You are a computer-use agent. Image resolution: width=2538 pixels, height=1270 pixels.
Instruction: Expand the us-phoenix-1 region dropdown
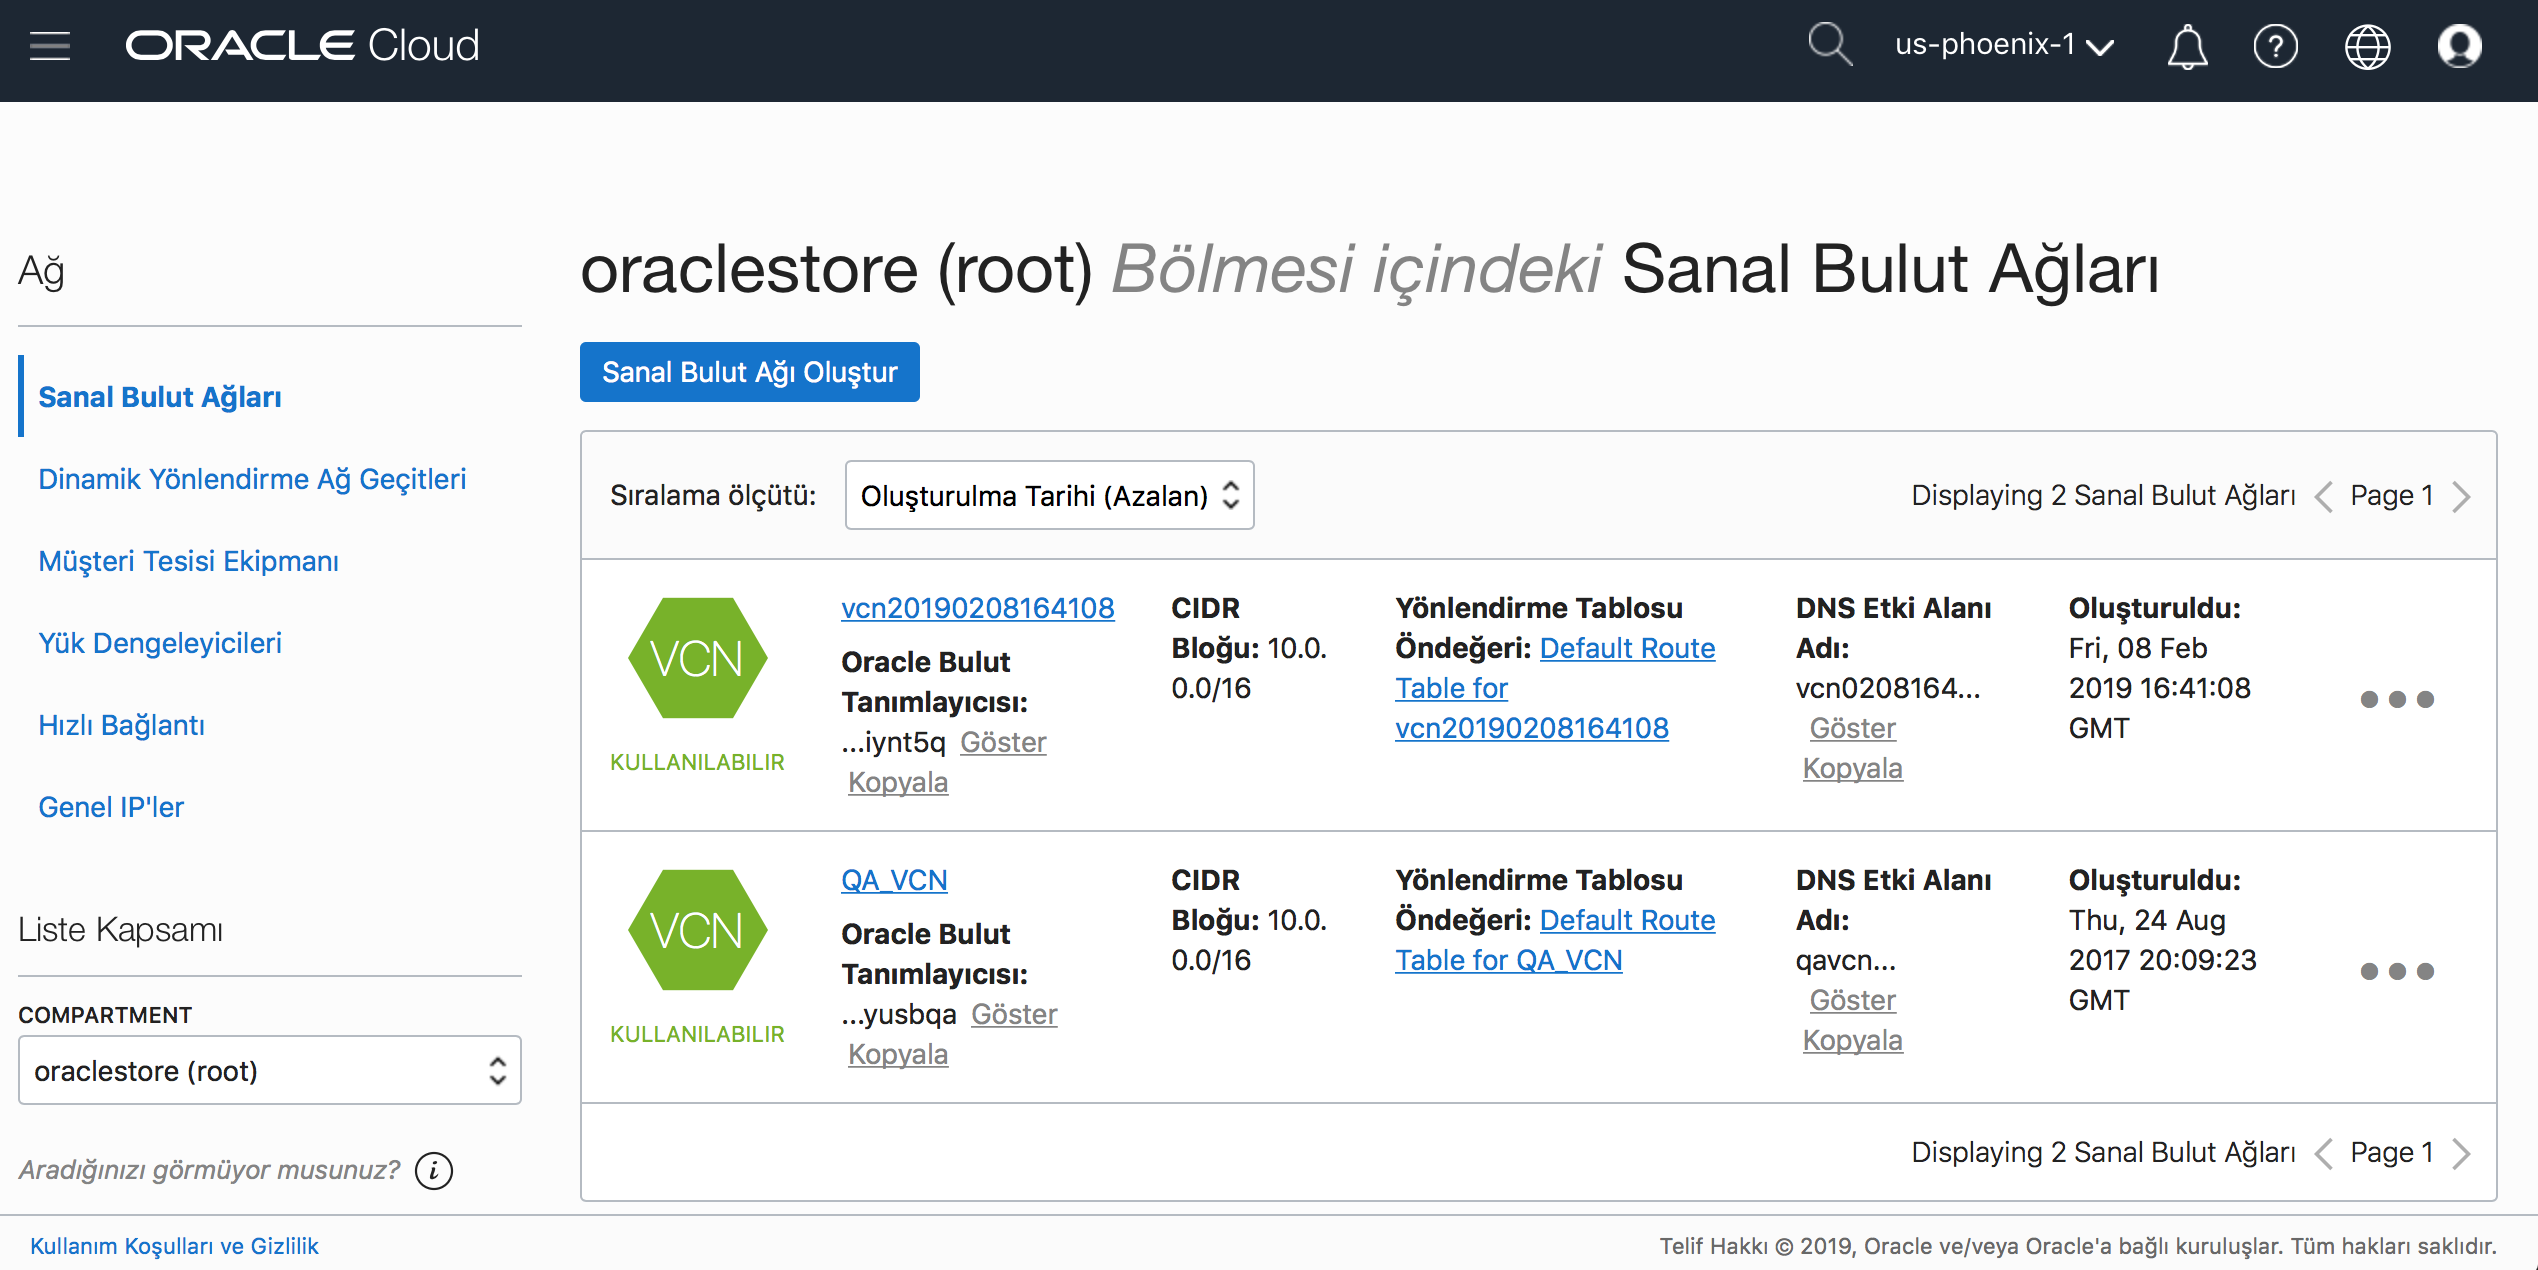coord(2003,45)
